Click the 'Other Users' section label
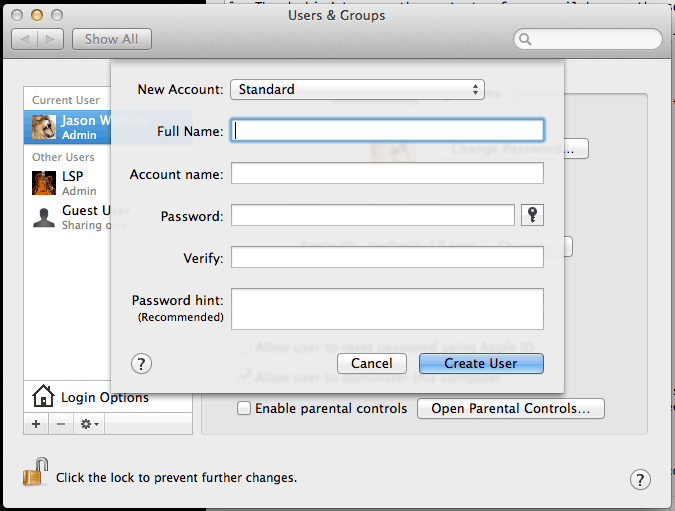675x511 pixels. pos(63,157)
